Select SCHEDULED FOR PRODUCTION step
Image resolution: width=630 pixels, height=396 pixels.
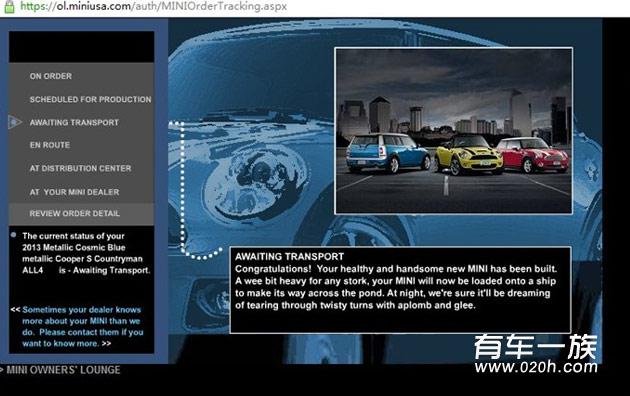[x=90, y=99]
